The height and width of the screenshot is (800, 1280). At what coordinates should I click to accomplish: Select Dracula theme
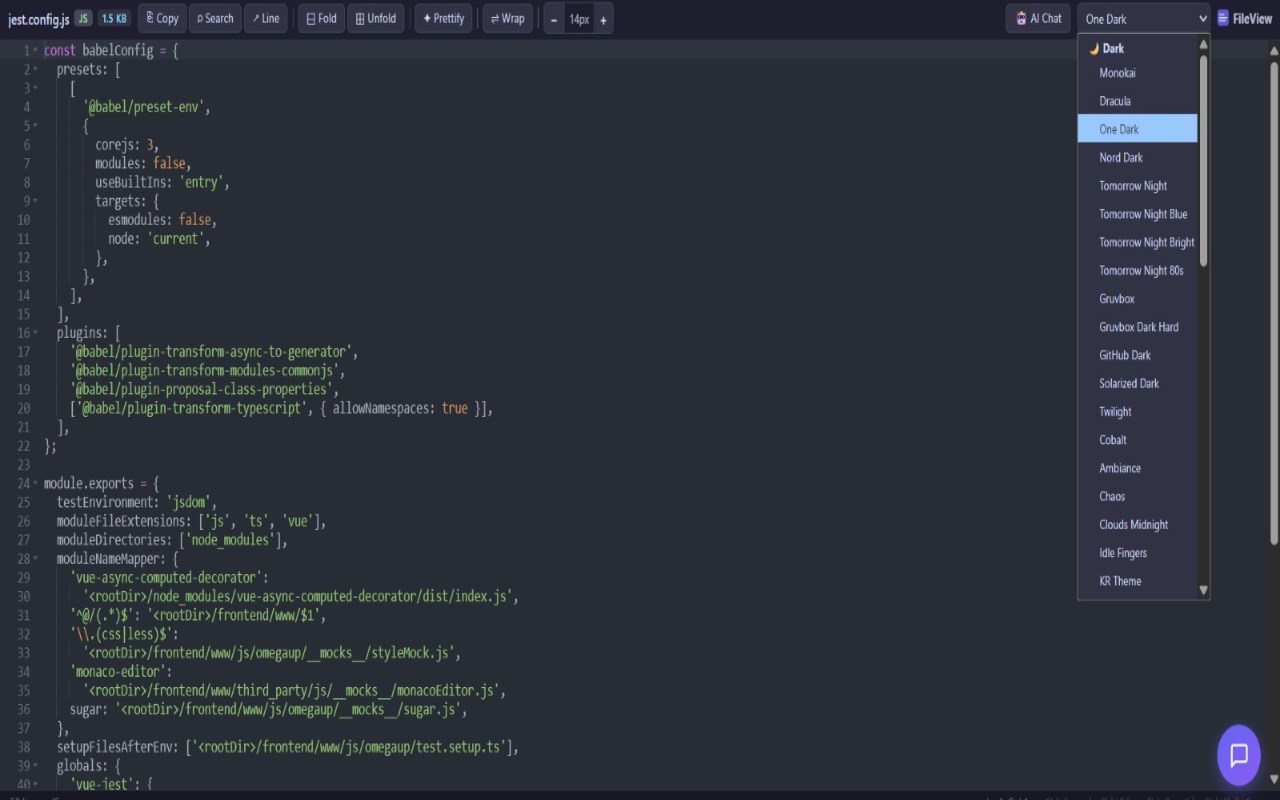click(1138, 101)
